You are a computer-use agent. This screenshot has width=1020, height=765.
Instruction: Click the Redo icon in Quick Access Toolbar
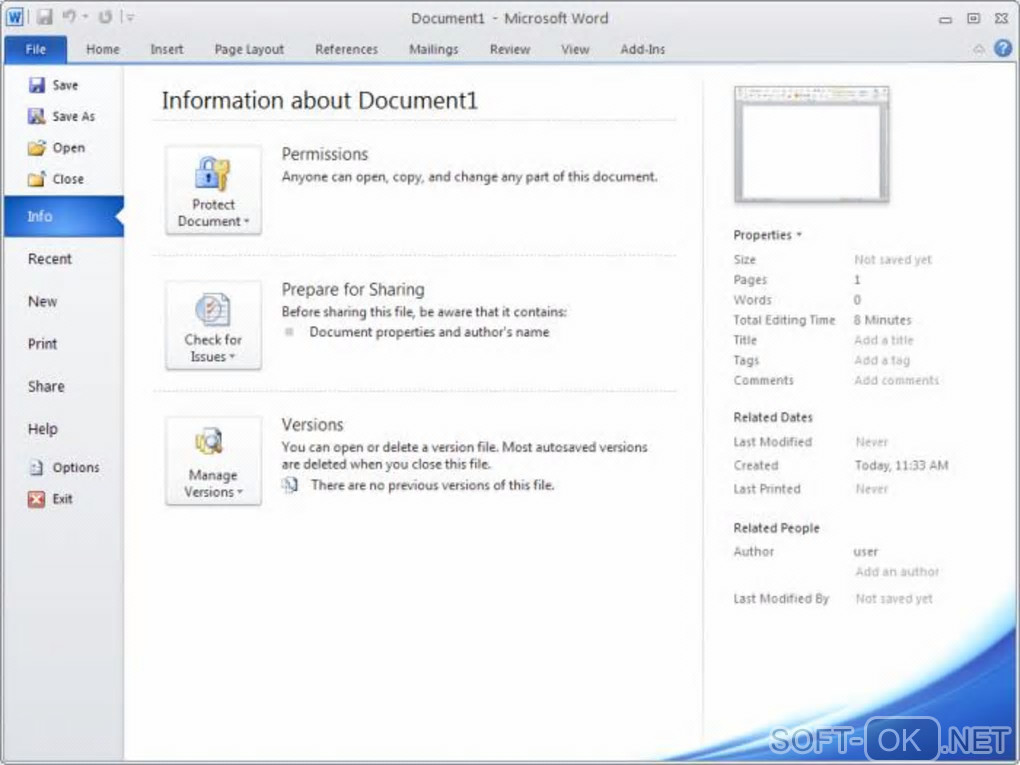[x=105, y=17]
